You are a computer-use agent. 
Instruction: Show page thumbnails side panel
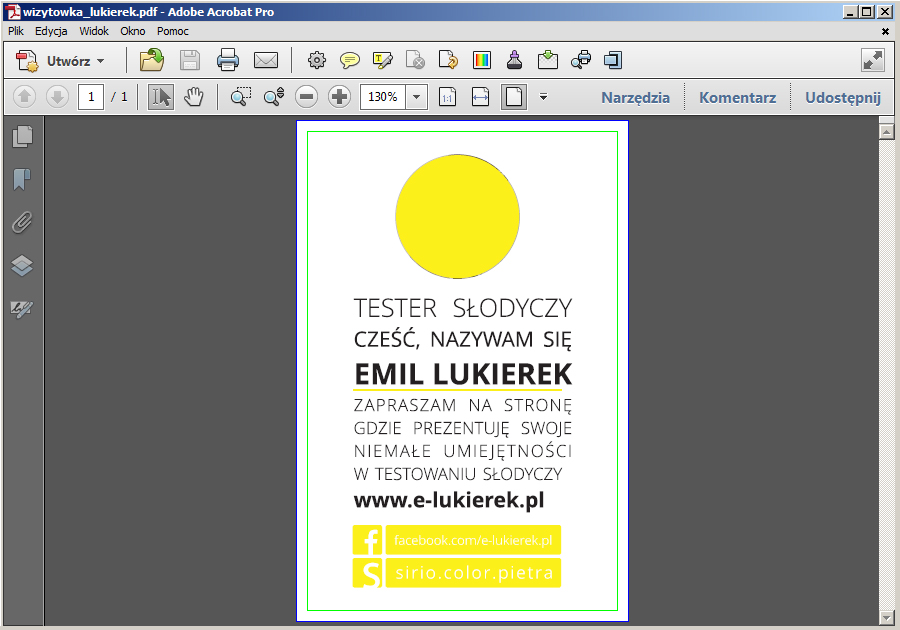coord(22,137)
